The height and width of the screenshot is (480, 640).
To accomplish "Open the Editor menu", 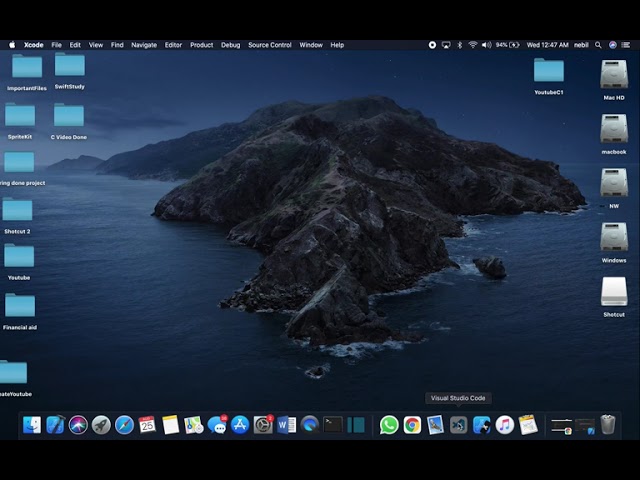I will 173,45.
